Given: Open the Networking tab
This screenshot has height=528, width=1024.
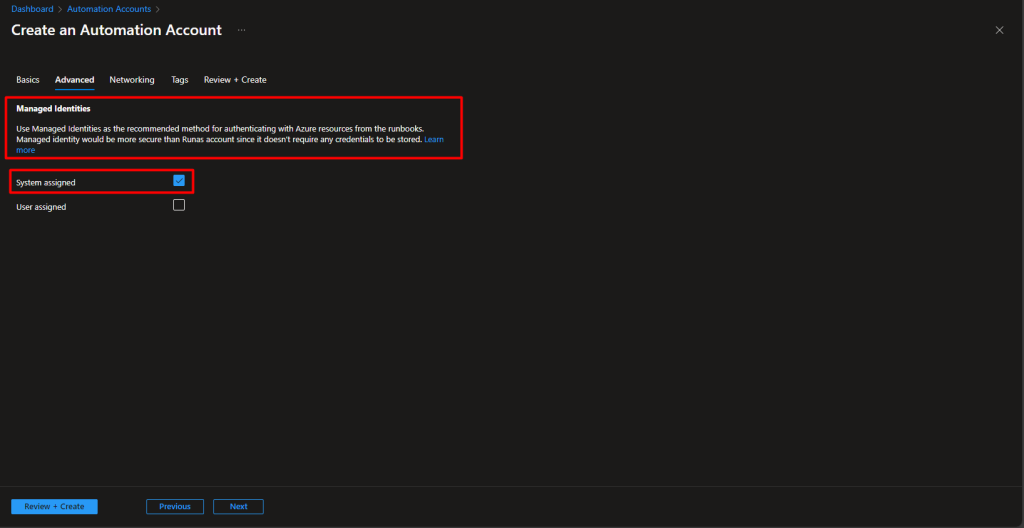Looking at the screenshot, I should click(x=132, y=80).
